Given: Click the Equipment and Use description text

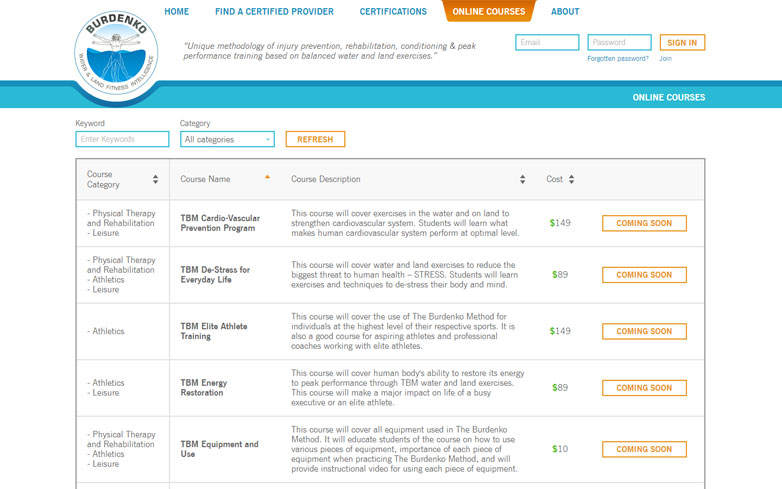Looking at the screenshot, I should click(x=404, y=449).
